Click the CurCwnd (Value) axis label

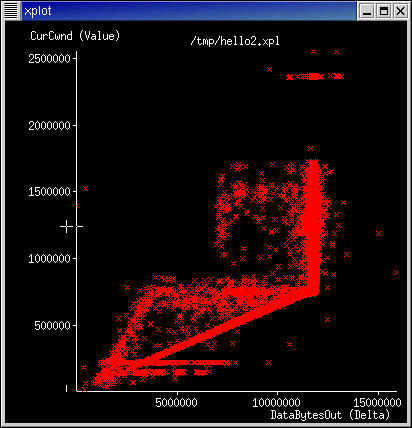[x=75, y=36]
